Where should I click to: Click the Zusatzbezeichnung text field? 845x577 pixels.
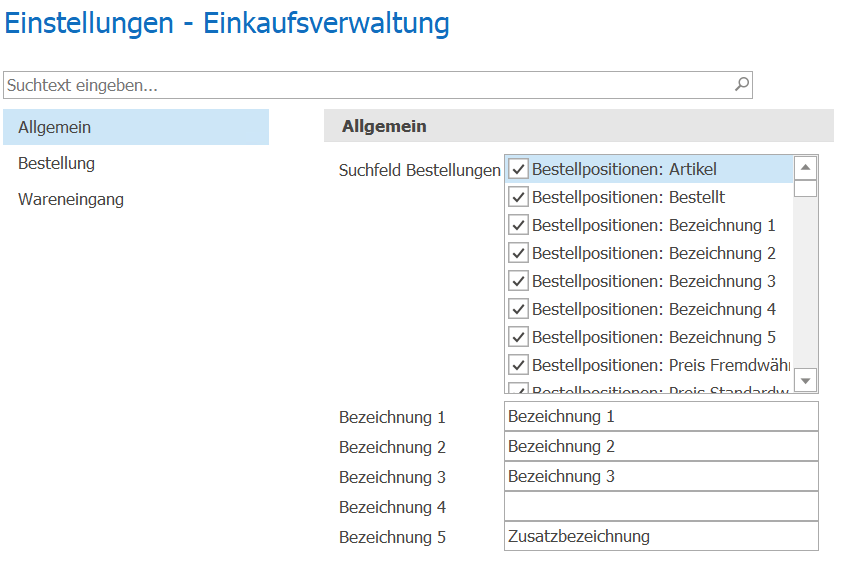(x=661, y=537)
